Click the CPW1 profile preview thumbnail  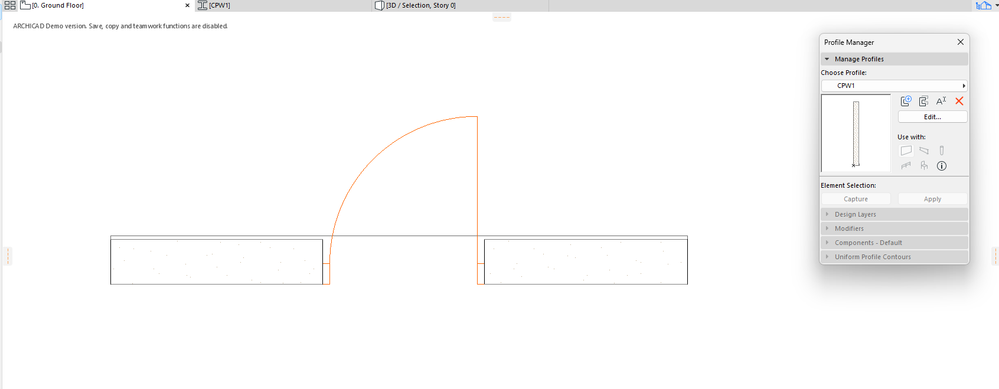click(x=856, y=134)
